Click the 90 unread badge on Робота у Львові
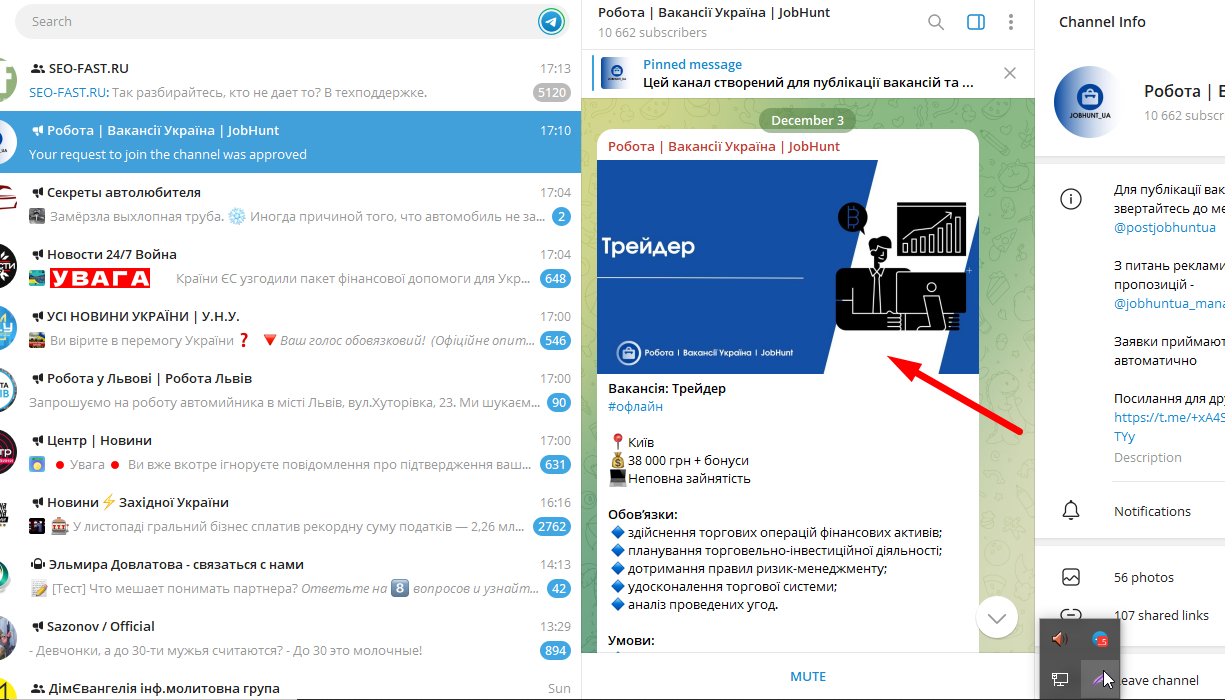The width and height of the screenshot is (1225, 700). (x=558, y=403)
